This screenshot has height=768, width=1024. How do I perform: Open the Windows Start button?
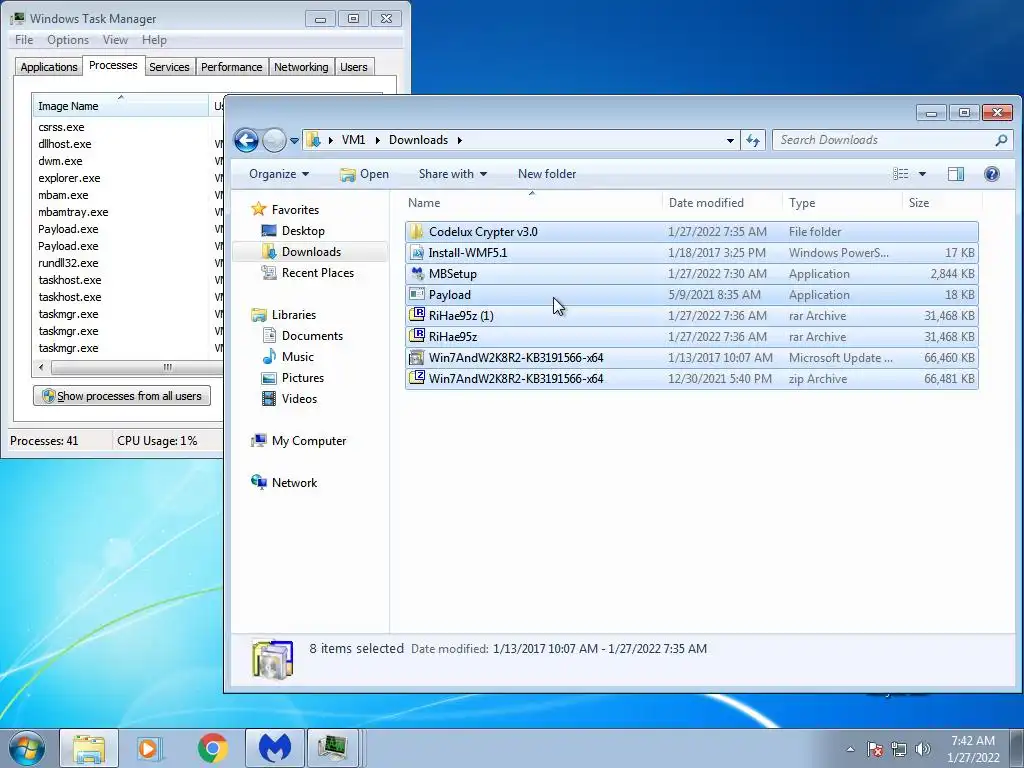coord(27,748)
